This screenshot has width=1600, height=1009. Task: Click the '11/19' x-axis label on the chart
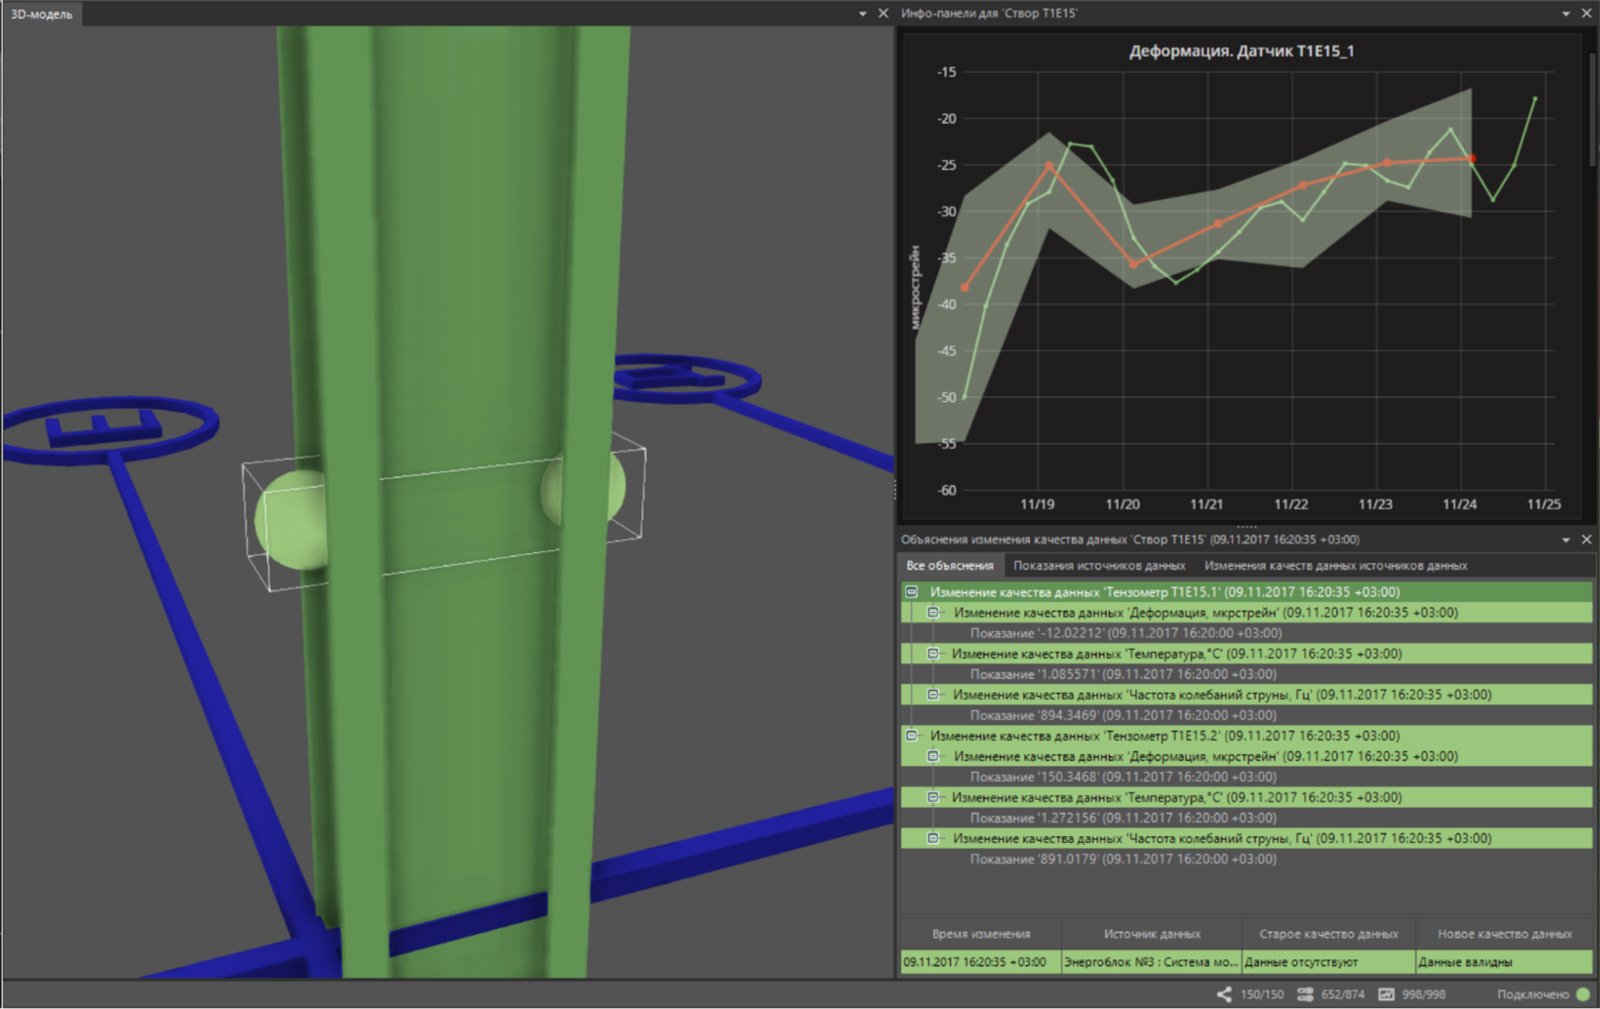[x=1037, y=504]
